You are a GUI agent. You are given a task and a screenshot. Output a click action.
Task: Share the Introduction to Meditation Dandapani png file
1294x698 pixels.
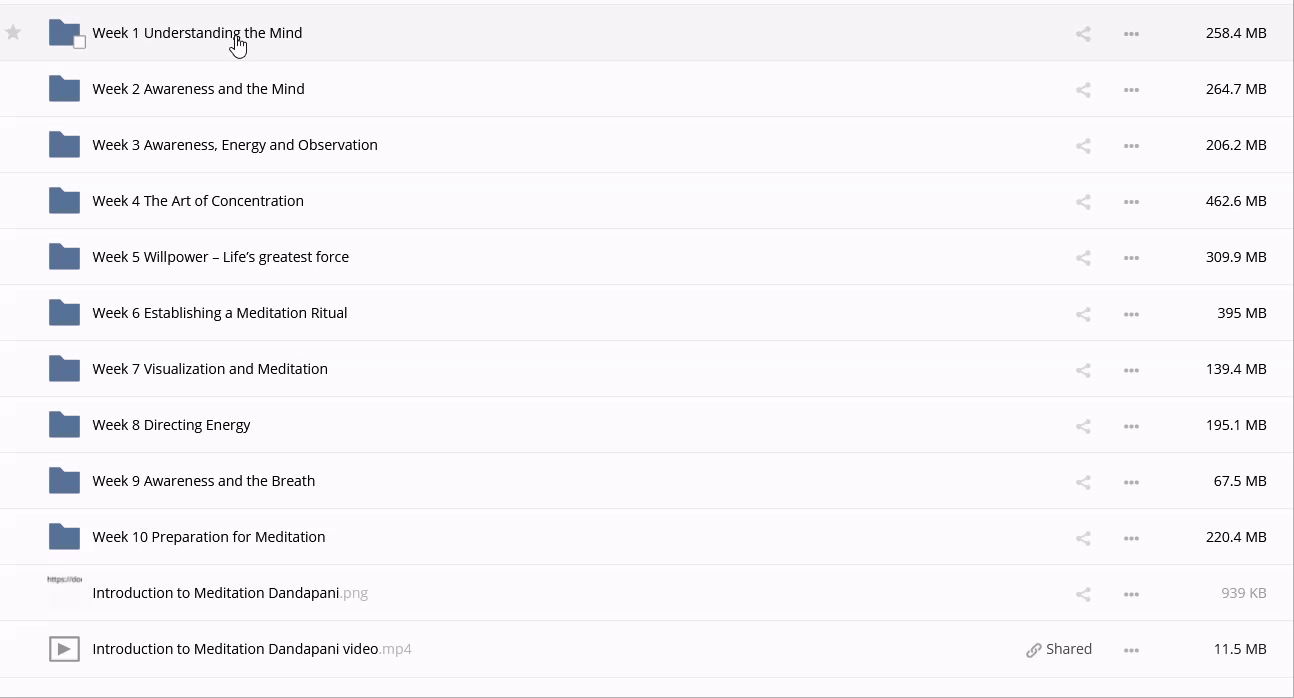[x=1083, y=594]
